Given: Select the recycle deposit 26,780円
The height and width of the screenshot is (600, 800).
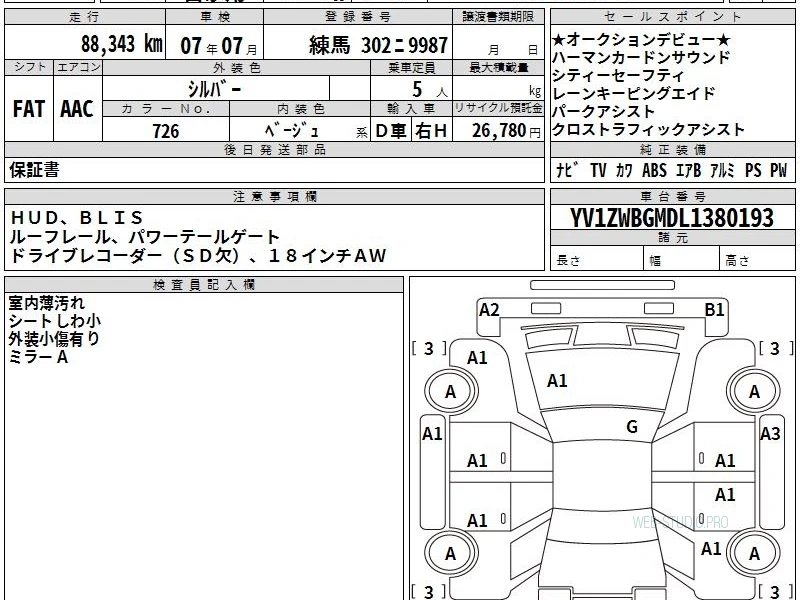Looking at the screenshot, I should click(506, 131).
